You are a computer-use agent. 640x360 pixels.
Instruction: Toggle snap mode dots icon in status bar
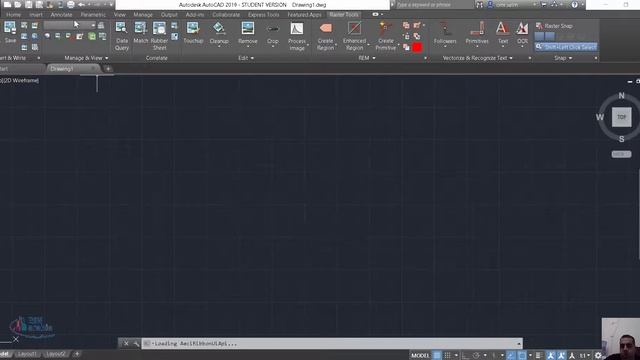click(447, 356)
